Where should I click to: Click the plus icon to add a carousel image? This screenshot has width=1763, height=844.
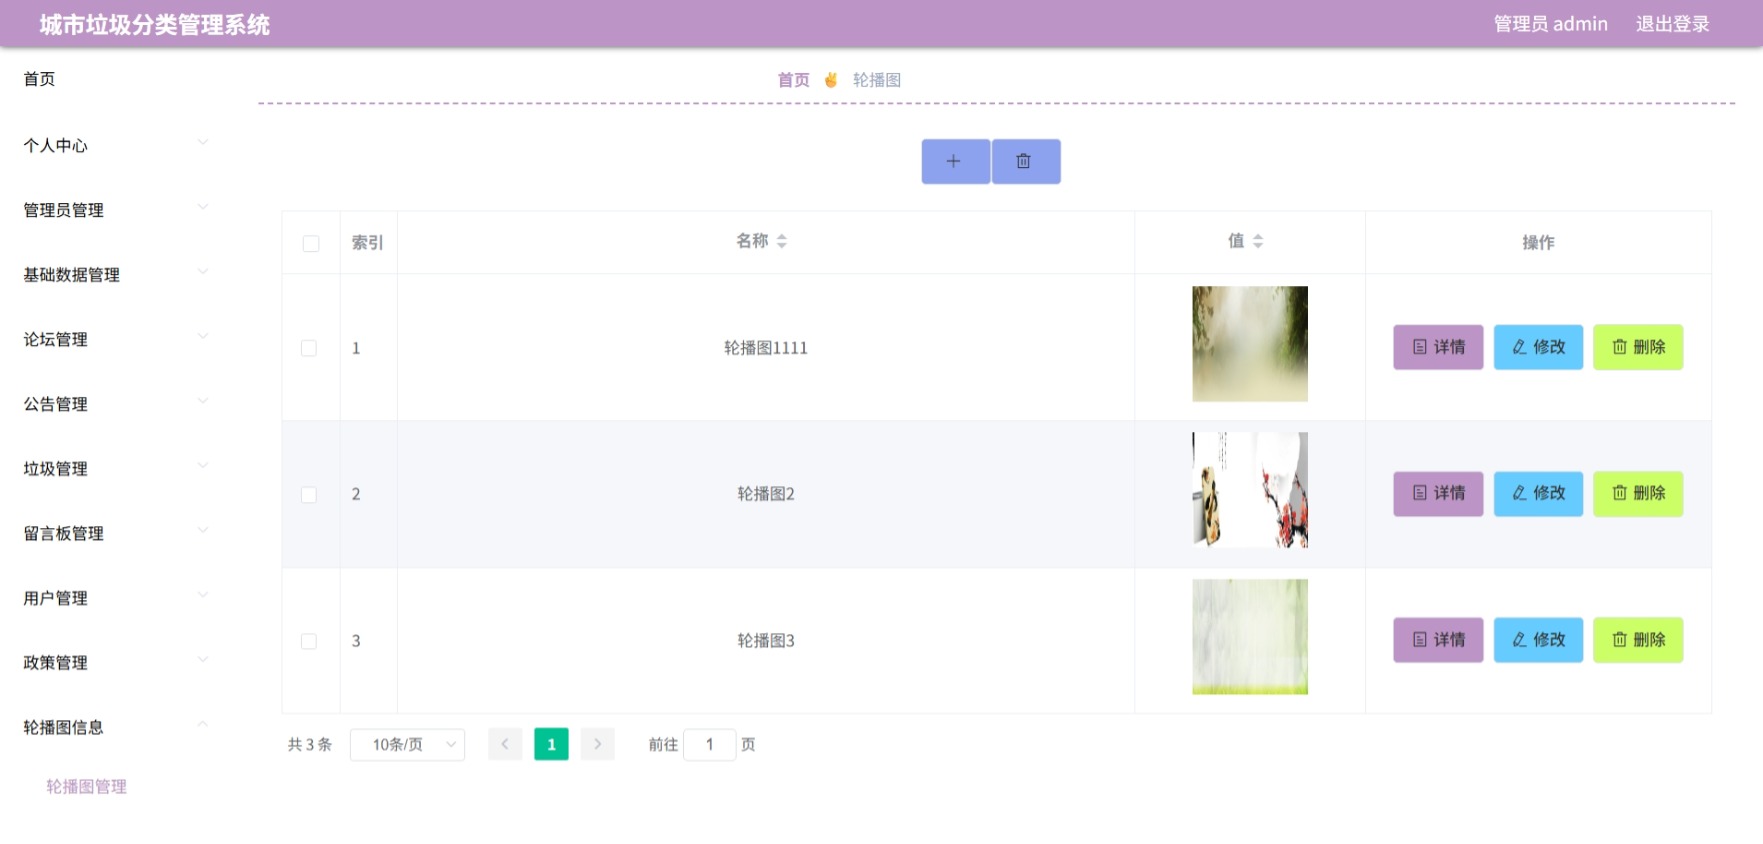(955, 161)
